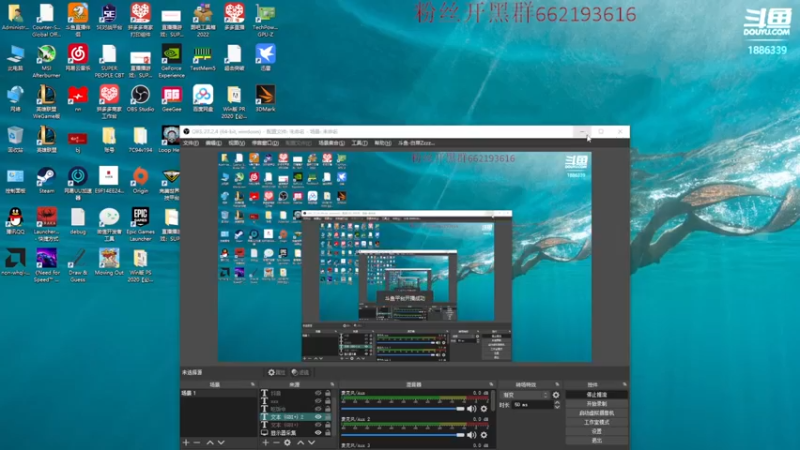Pop out the 来源 dock panel

click(332, 384)
